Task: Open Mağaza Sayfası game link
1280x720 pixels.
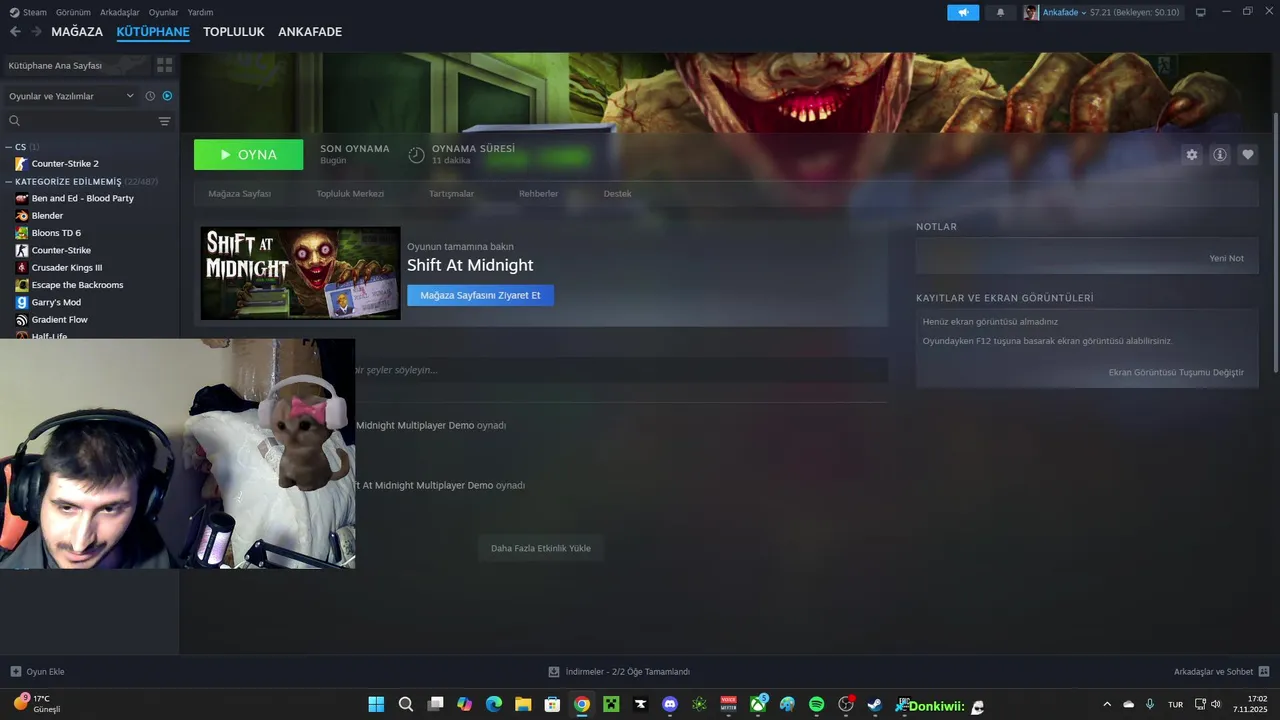Action: pyautogui.click(x=239, y=194)
